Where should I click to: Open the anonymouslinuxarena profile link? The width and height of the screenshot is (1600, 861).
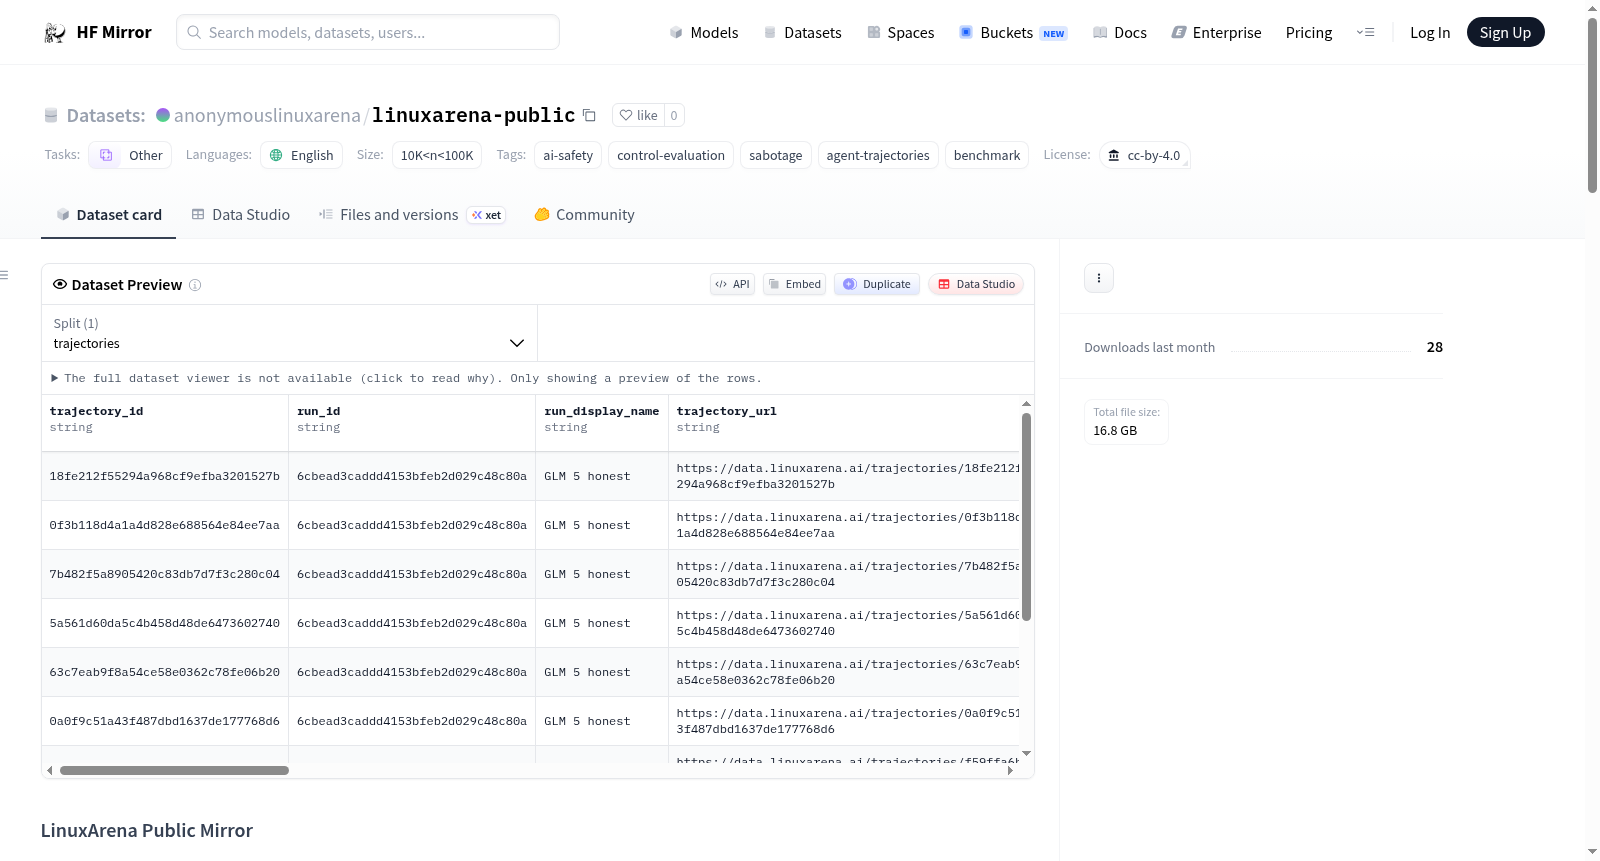(267, 115)
